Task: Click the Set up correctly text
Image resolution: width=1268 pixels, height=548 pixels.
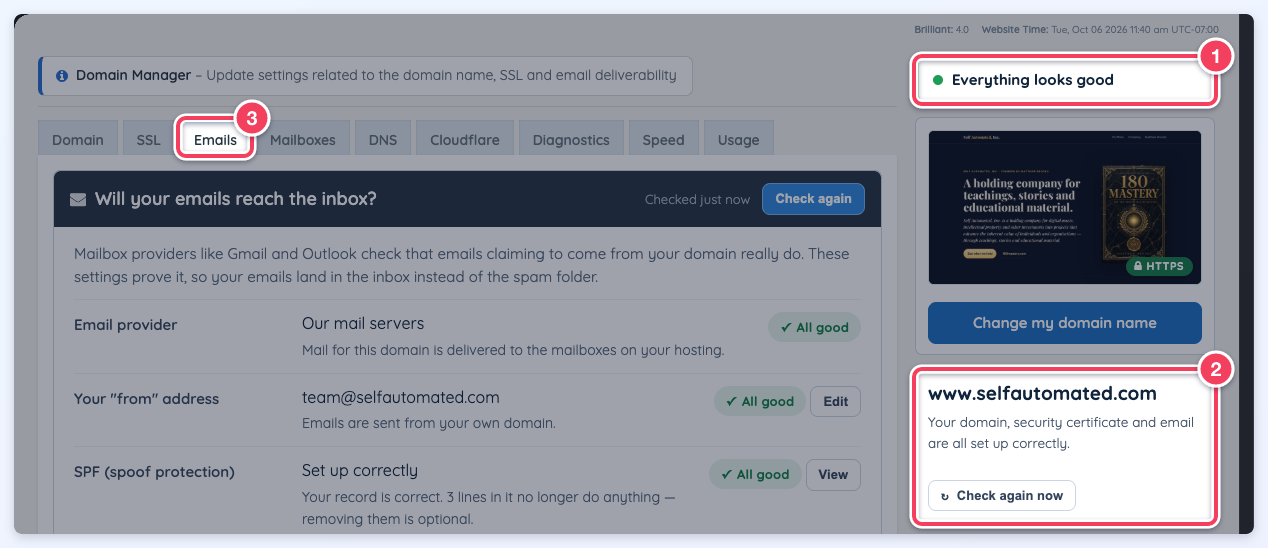Action: tap(360, 471)
